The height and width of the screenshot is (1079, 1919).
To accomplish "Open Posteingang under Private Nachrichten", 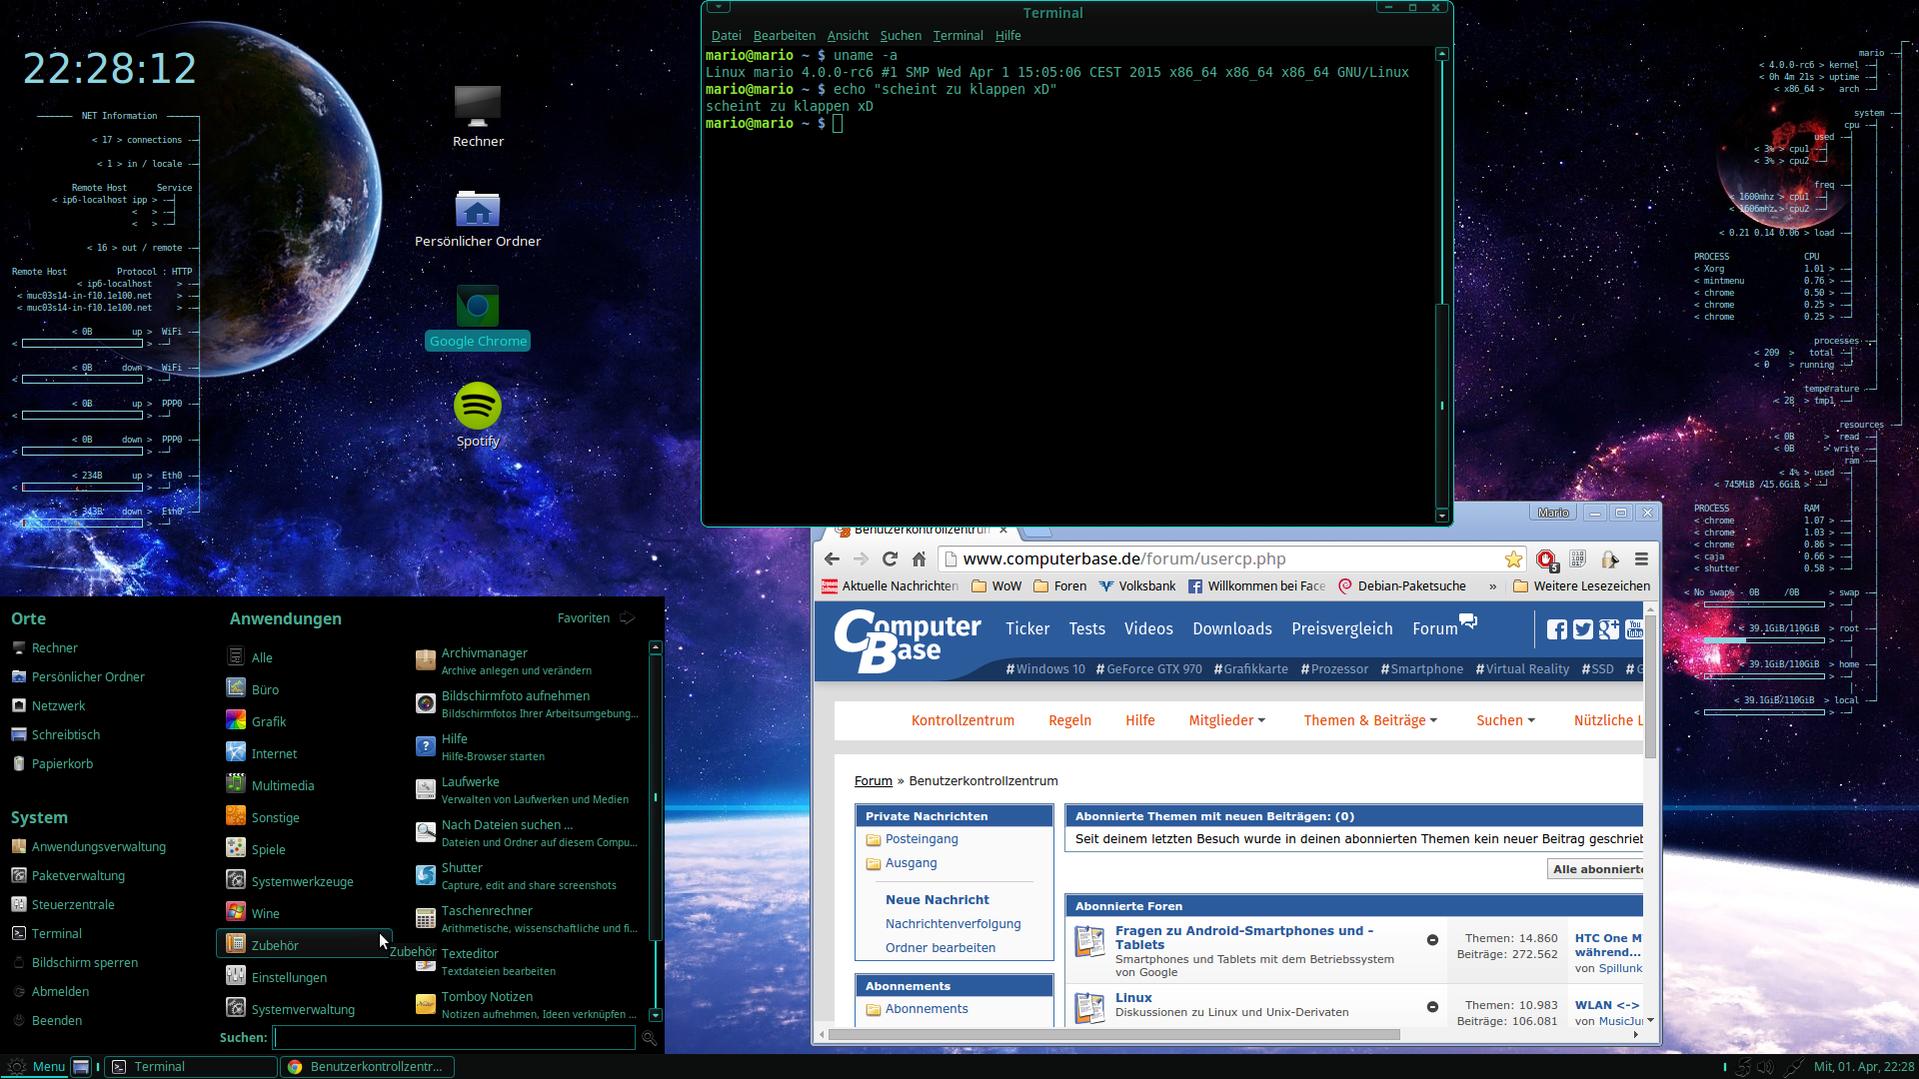I will [921, 839].
